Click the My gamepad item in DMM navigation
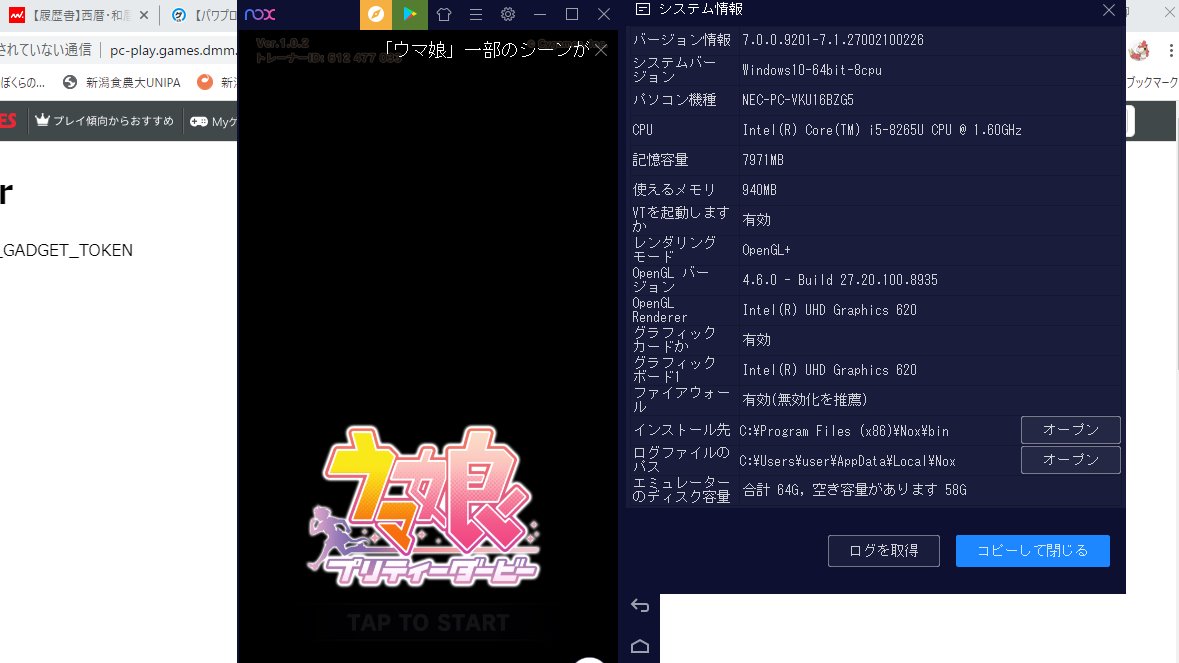This screenshot has height=663, width=1179. coord(214,121)
